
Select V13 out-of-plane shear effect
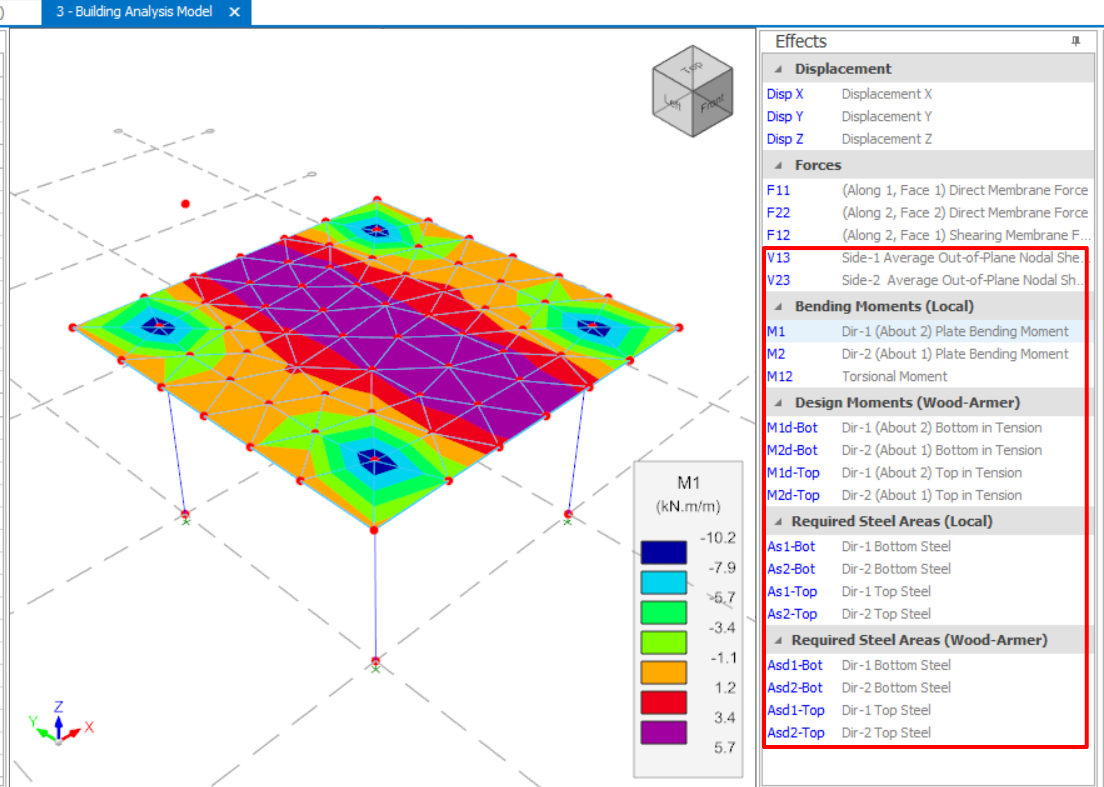coord(778,257)
